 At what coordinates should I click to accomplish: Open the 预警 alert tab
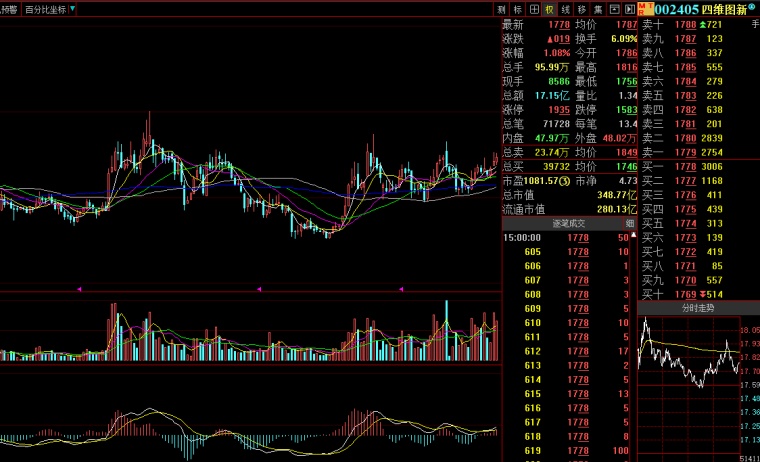coord(9,9)
